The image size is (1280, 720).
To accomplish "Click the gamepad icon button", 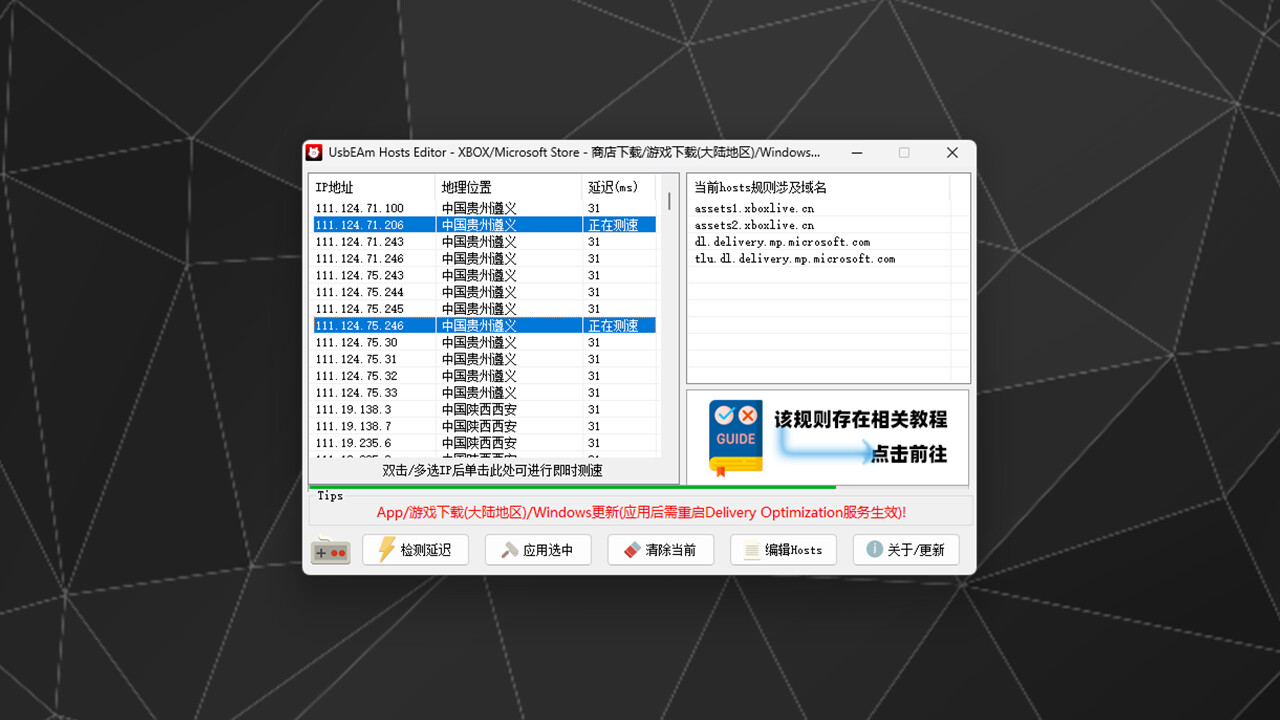I will (x=330, y=549).
